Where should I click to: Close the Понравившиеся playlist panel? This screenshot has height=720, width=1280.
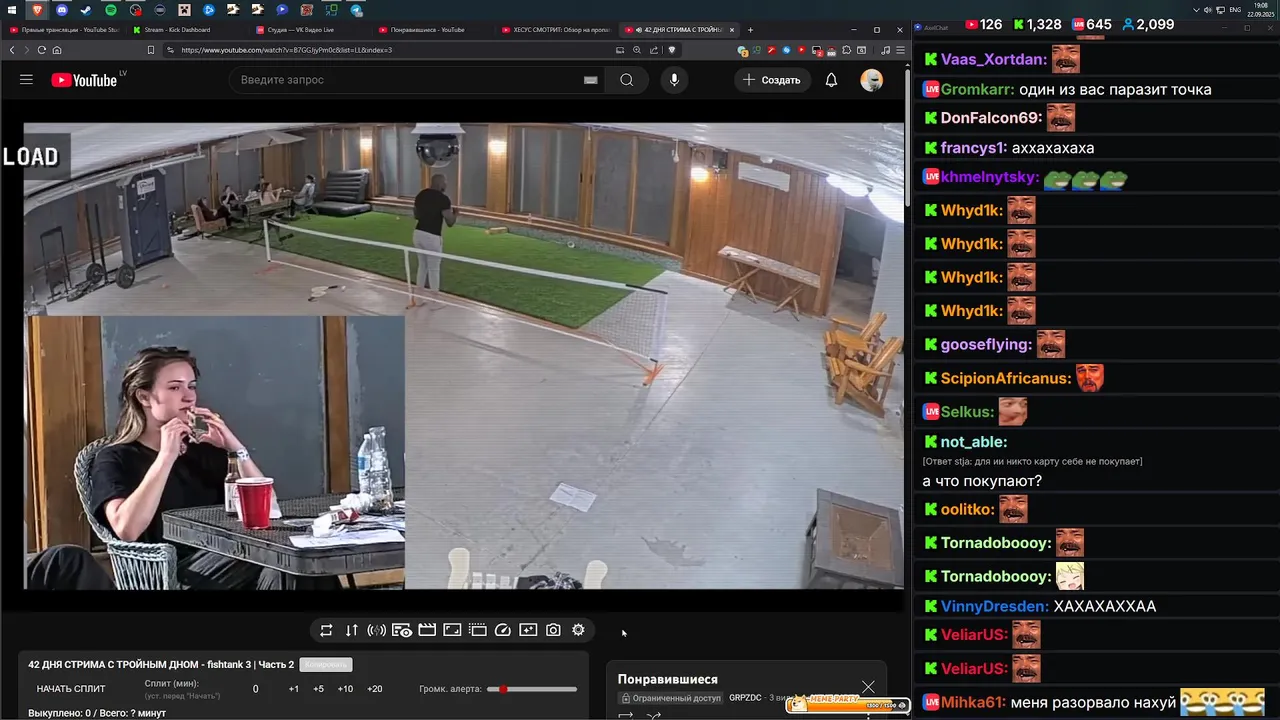[x=868, y=686]
